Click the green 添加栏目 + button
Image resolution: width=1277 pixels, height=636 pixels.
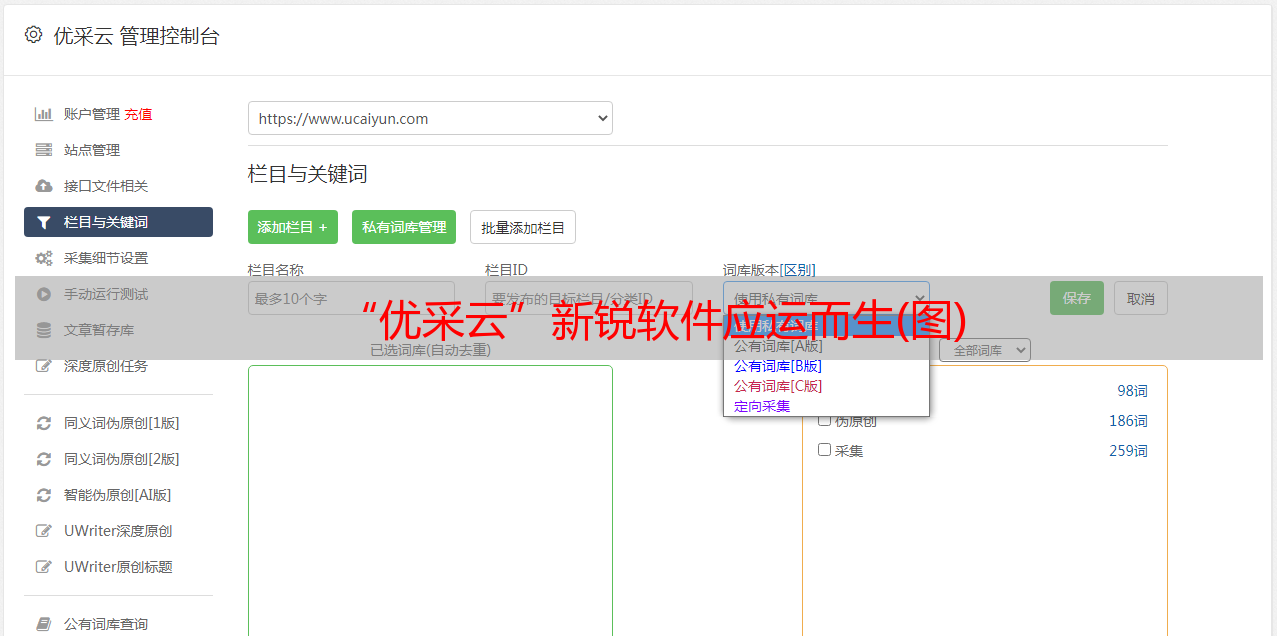coord(293,227)
